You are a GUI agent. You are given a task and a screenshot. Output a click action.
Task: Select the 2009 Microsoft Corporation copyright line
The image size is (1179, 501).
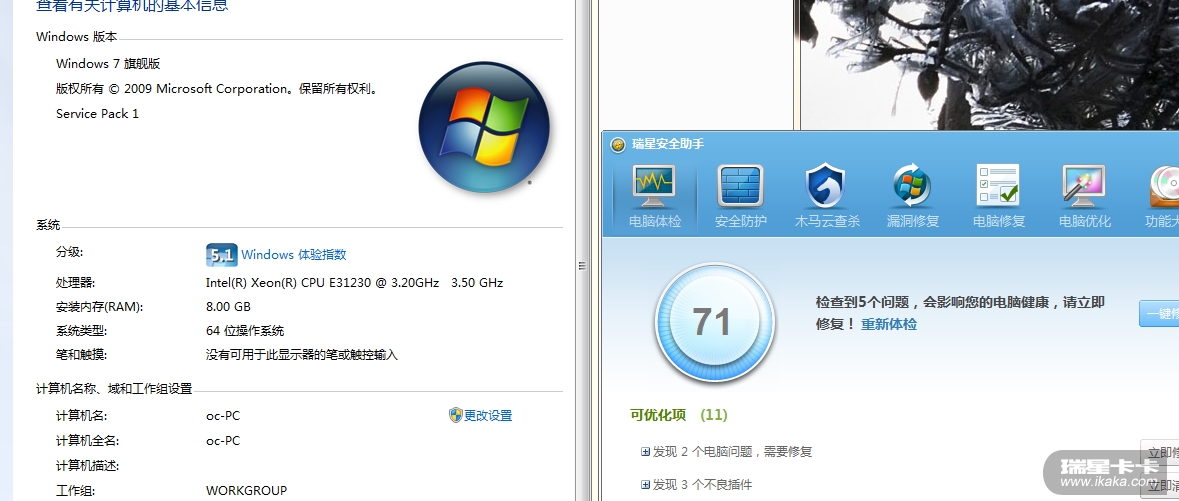tap(217, 89)
